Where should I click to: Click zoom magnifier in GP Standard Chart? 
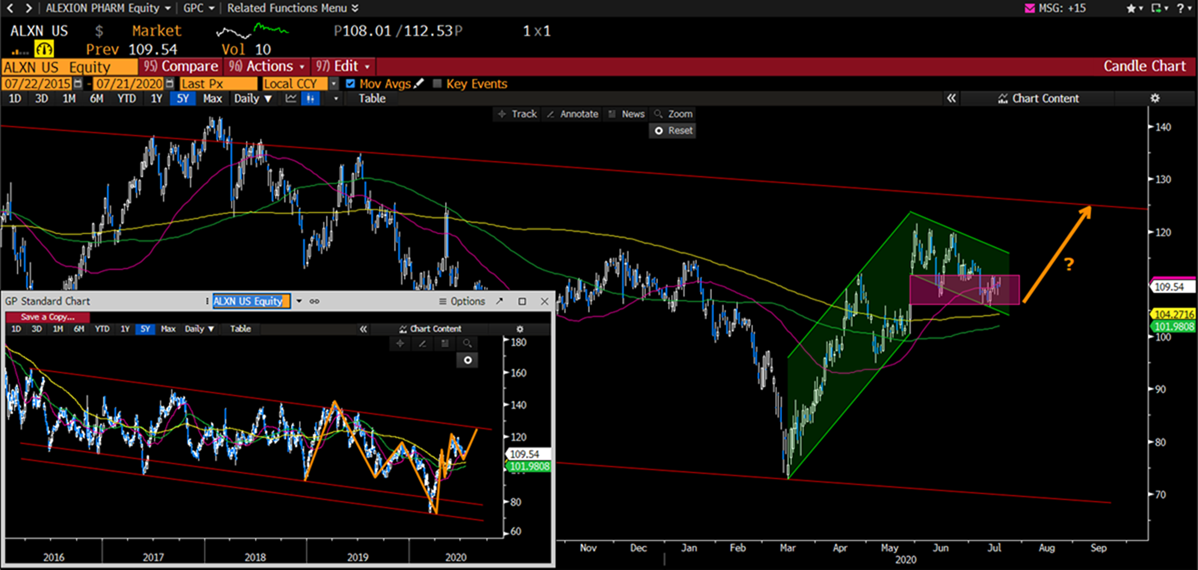click(x=468, y=344)
